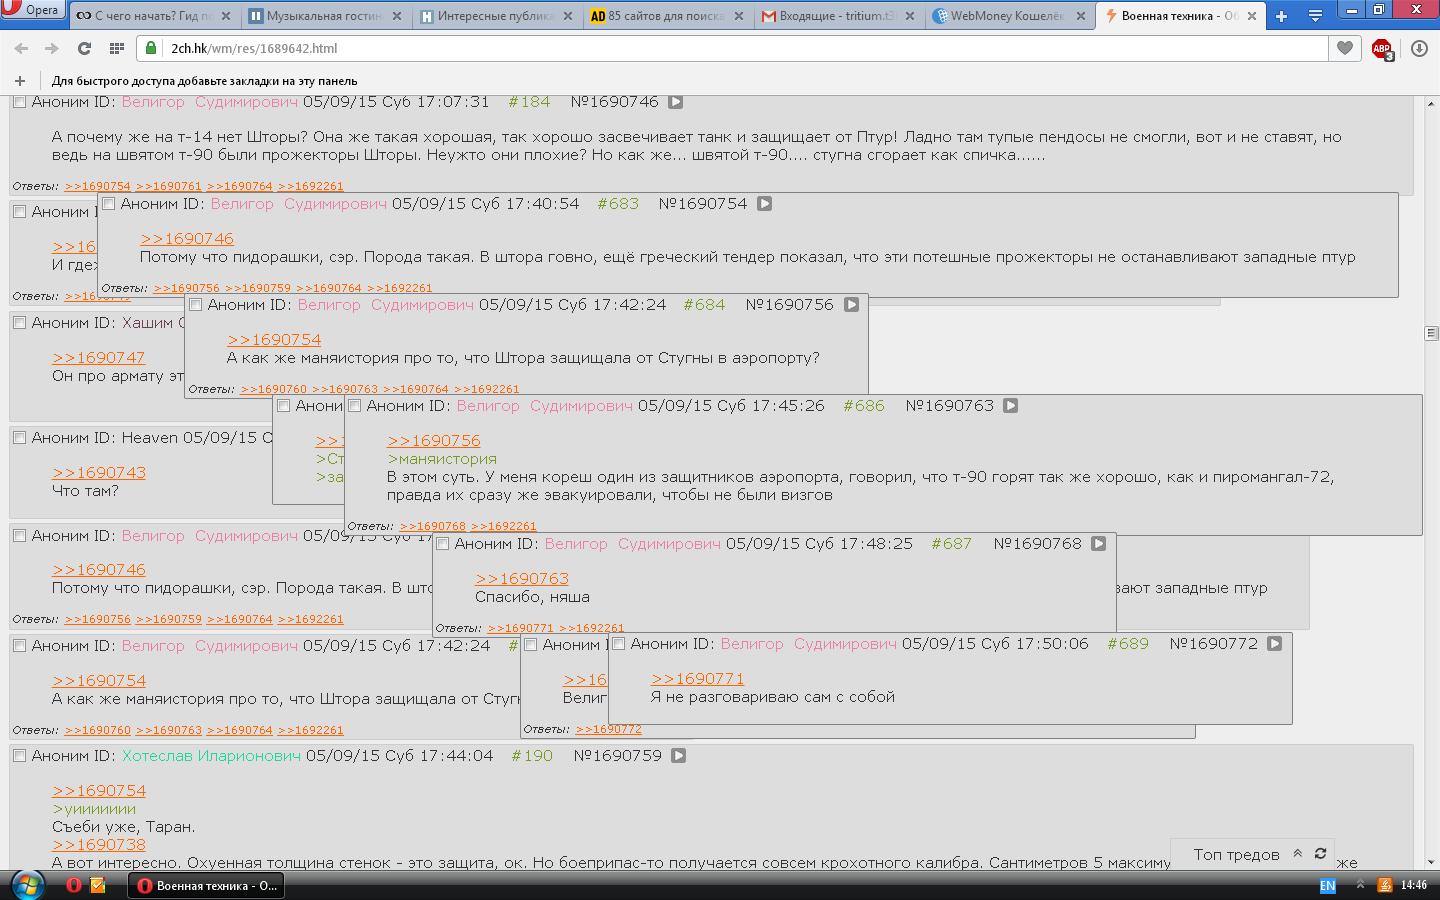This screenshot has height=900, width=1440.
Task: Expand the 'Топ тредов' panel chevron
Action: click(x=1297, y=854)
